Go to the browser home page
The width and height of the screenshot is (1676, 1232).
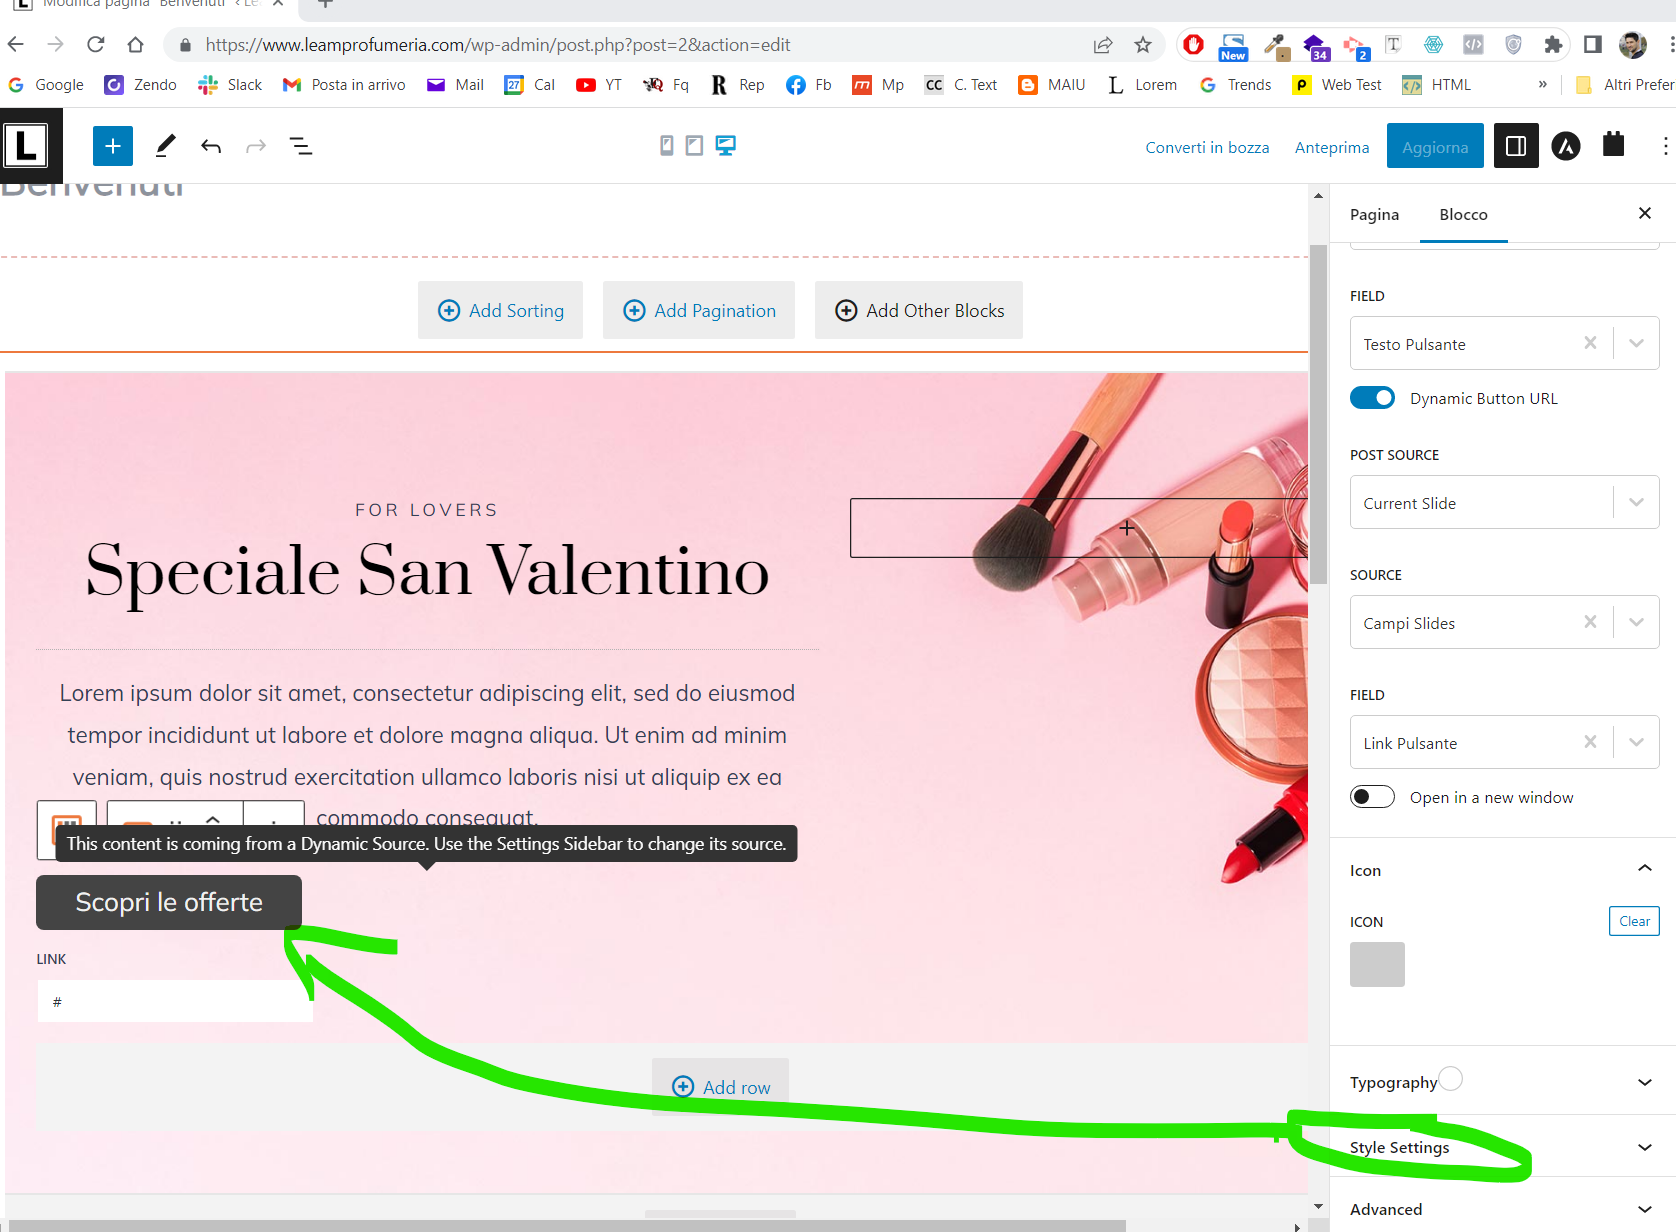pos(136,44)
